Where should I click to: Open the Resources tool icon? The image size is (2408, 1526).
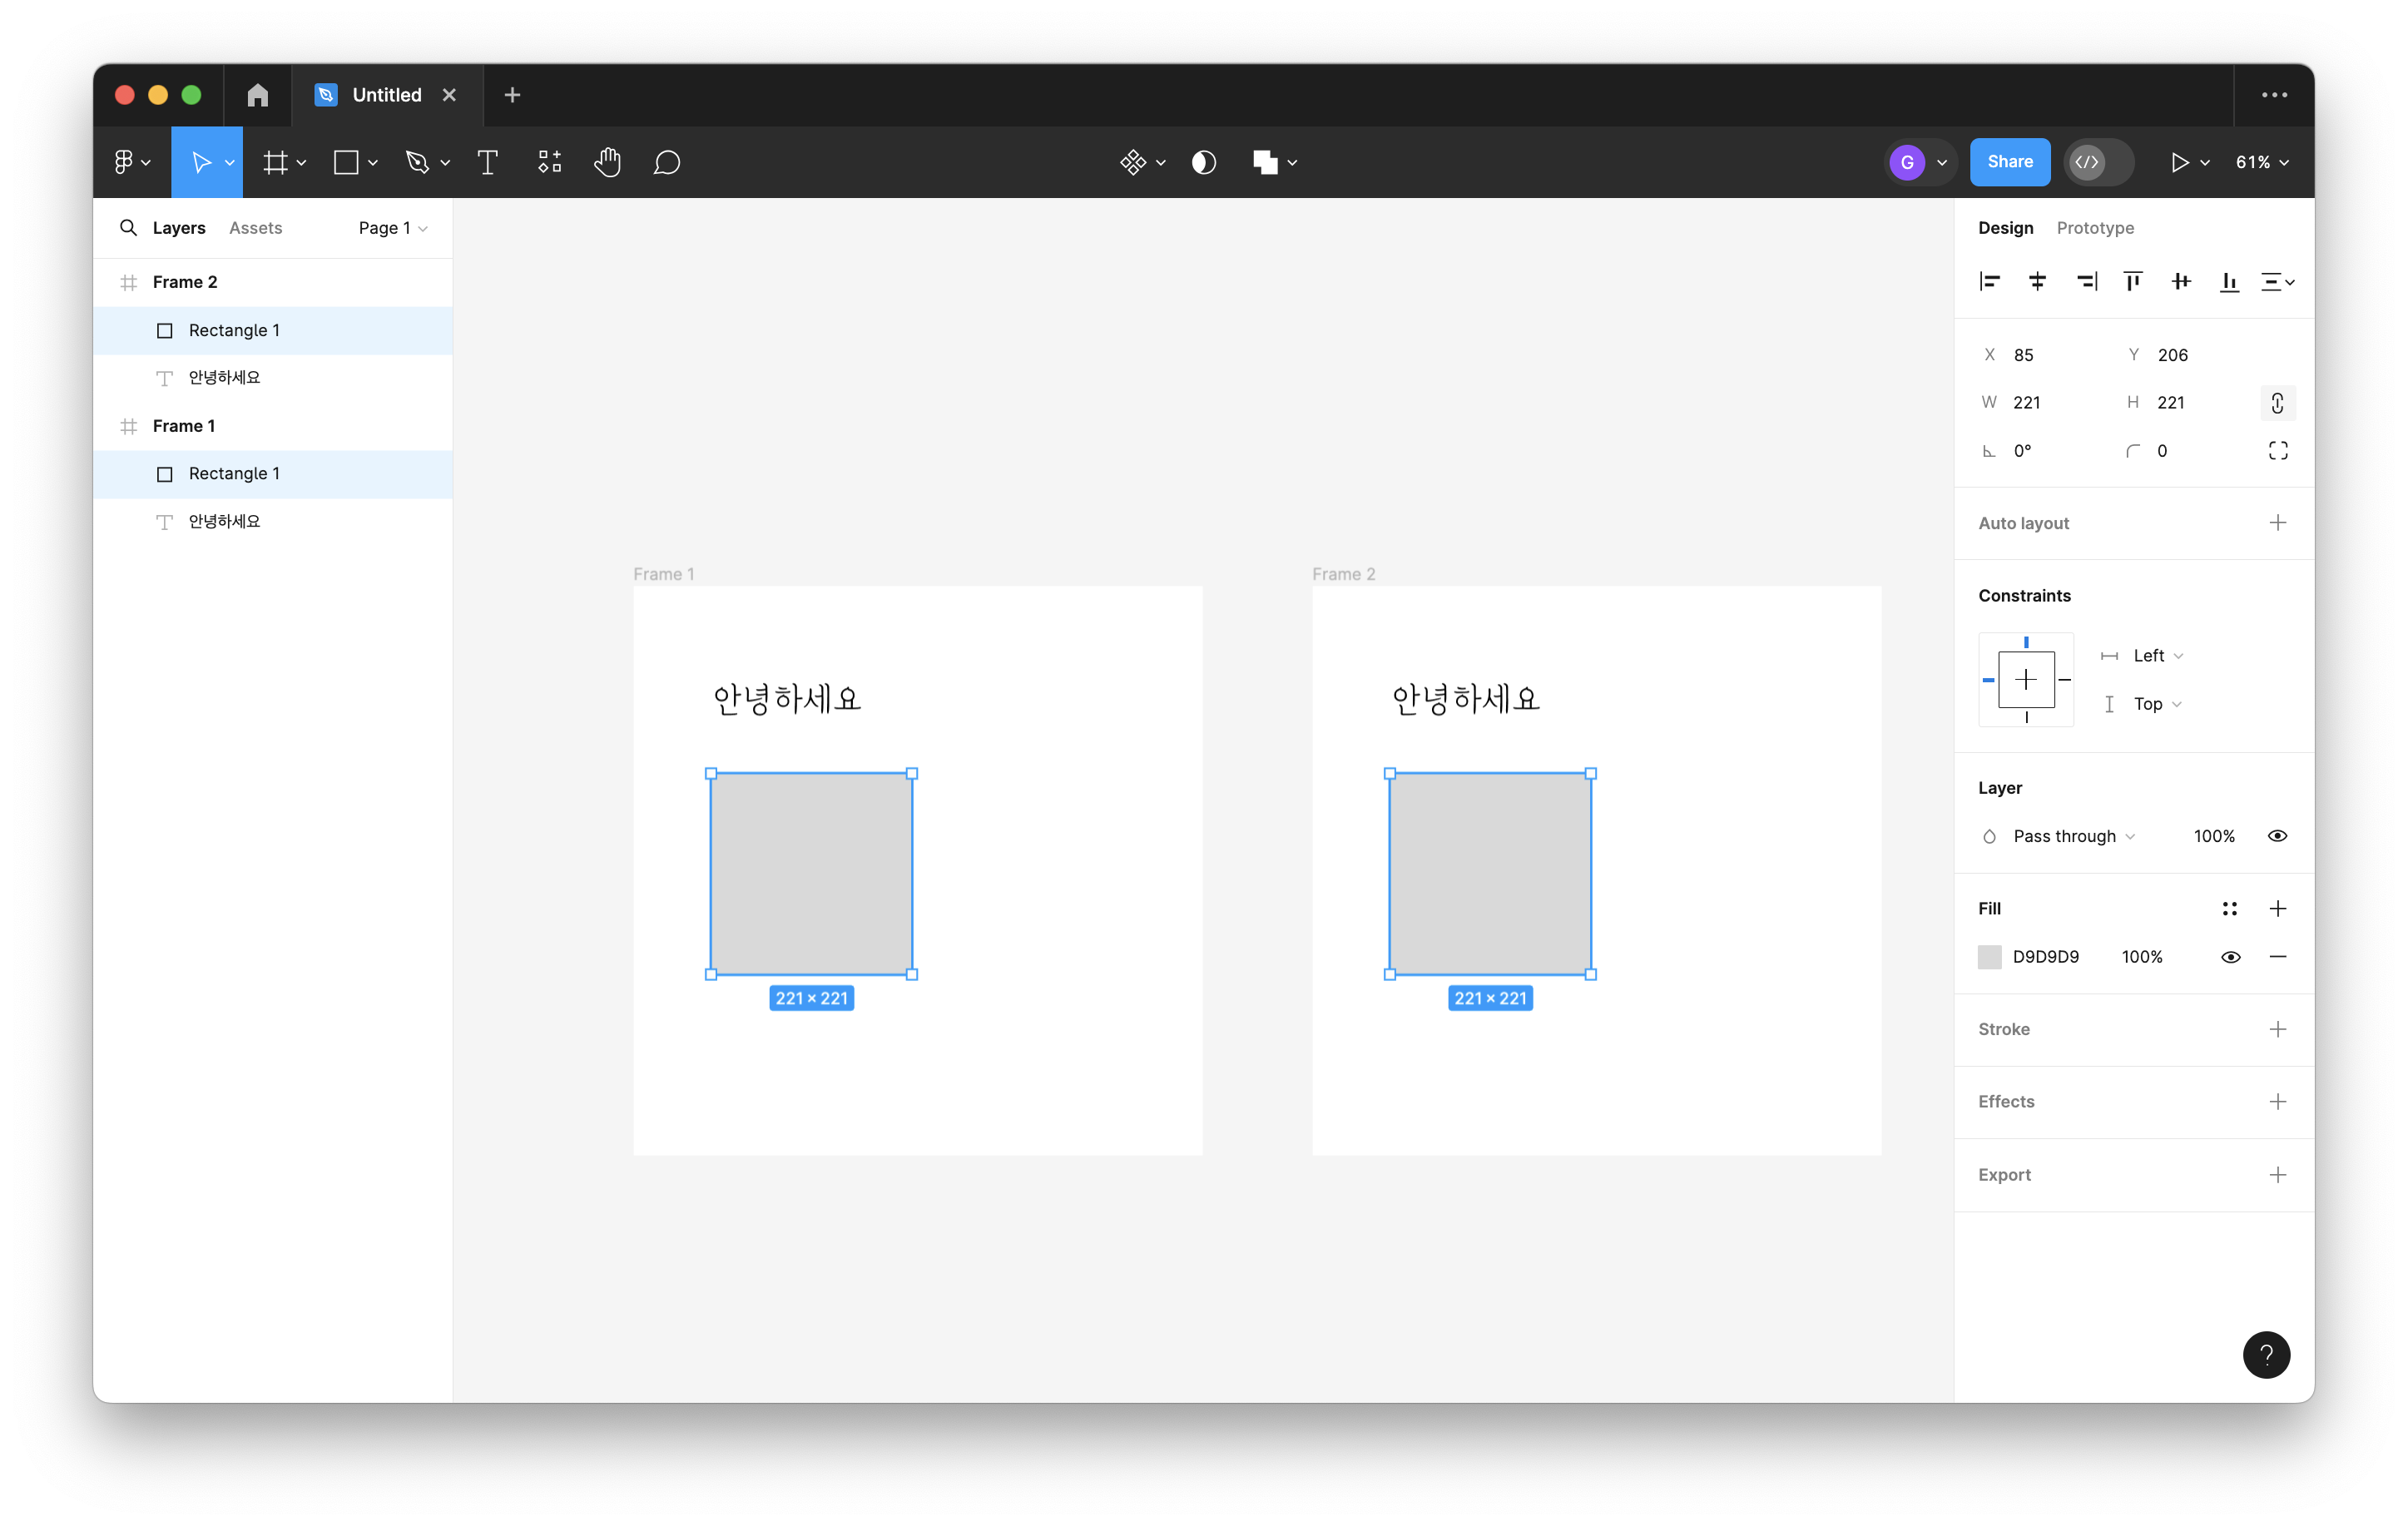coord(549,162)
